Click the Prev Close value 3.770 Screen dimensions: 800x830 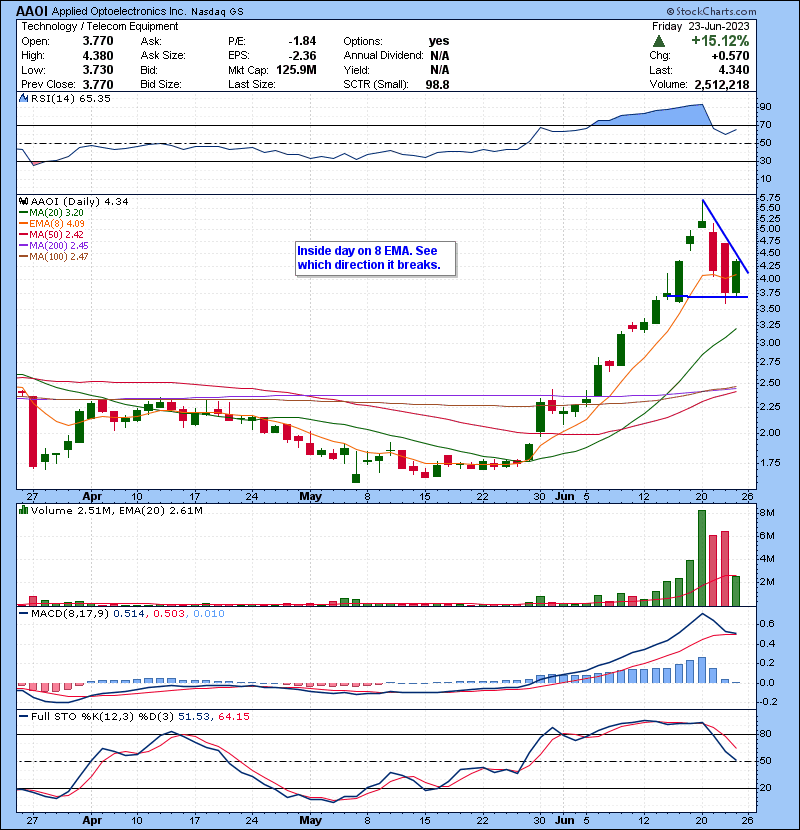click(x=98, y=85)
